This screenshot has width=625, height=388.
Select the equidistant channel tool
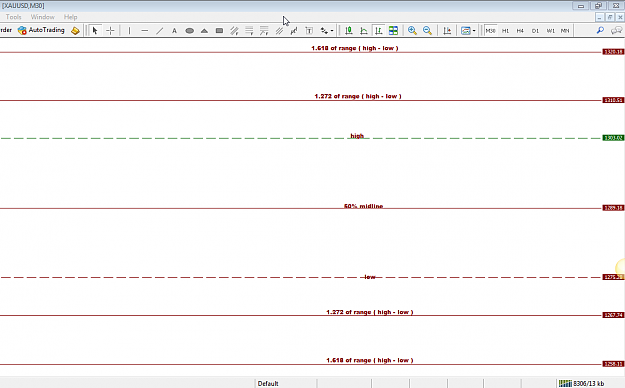click(279, 31)
